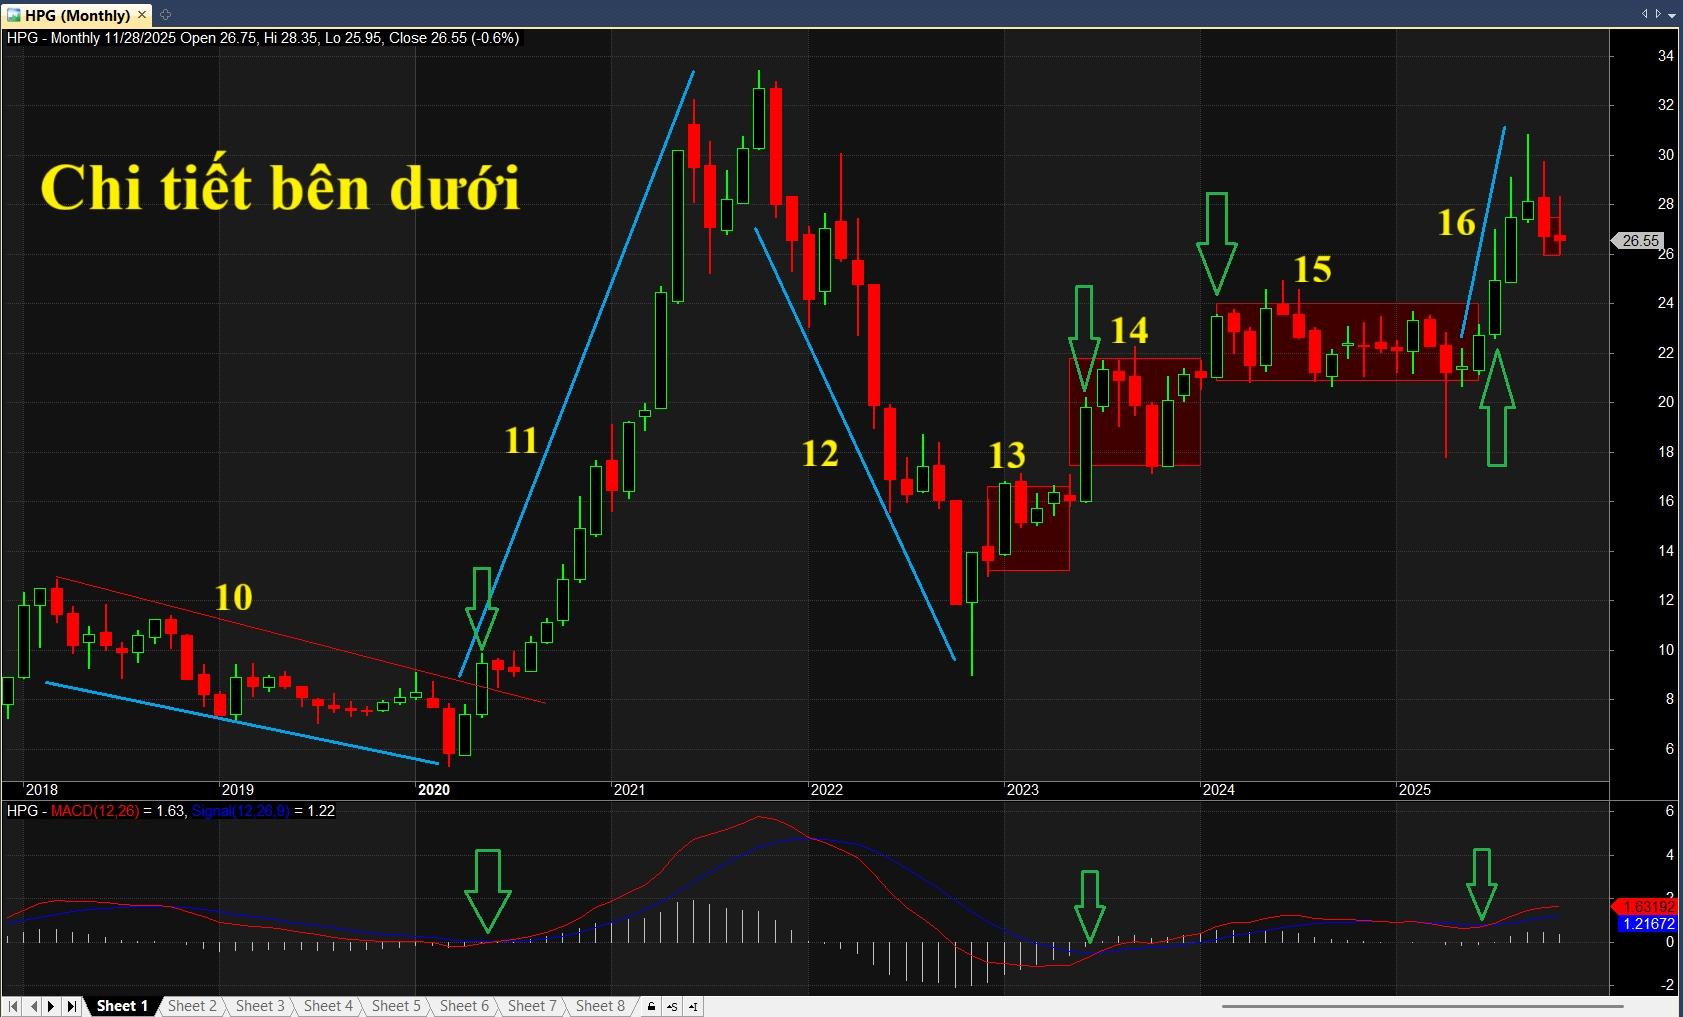Viewport: 1683px width, 1017px height.
Task: Click the Signal(12,26,9) indicator label
Action: (240, 811)
